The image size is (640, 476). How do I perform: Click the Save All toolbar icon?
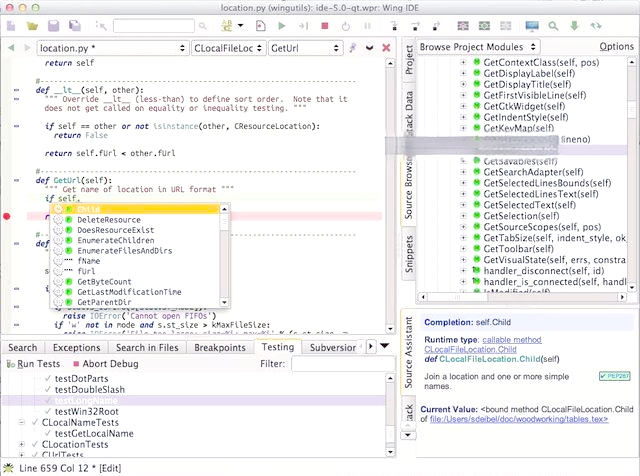[75, 26]
